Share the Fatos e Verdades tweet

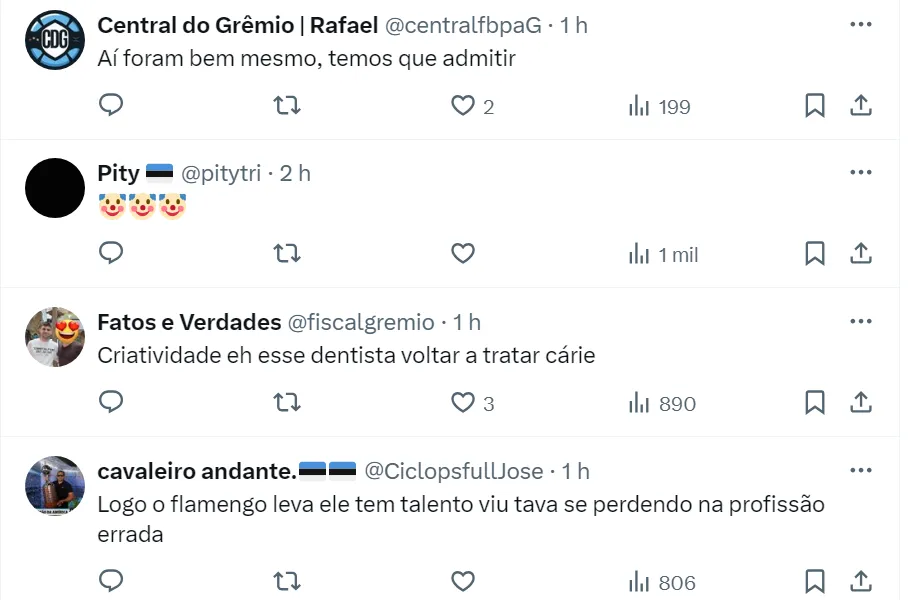(x=861, y=402)
